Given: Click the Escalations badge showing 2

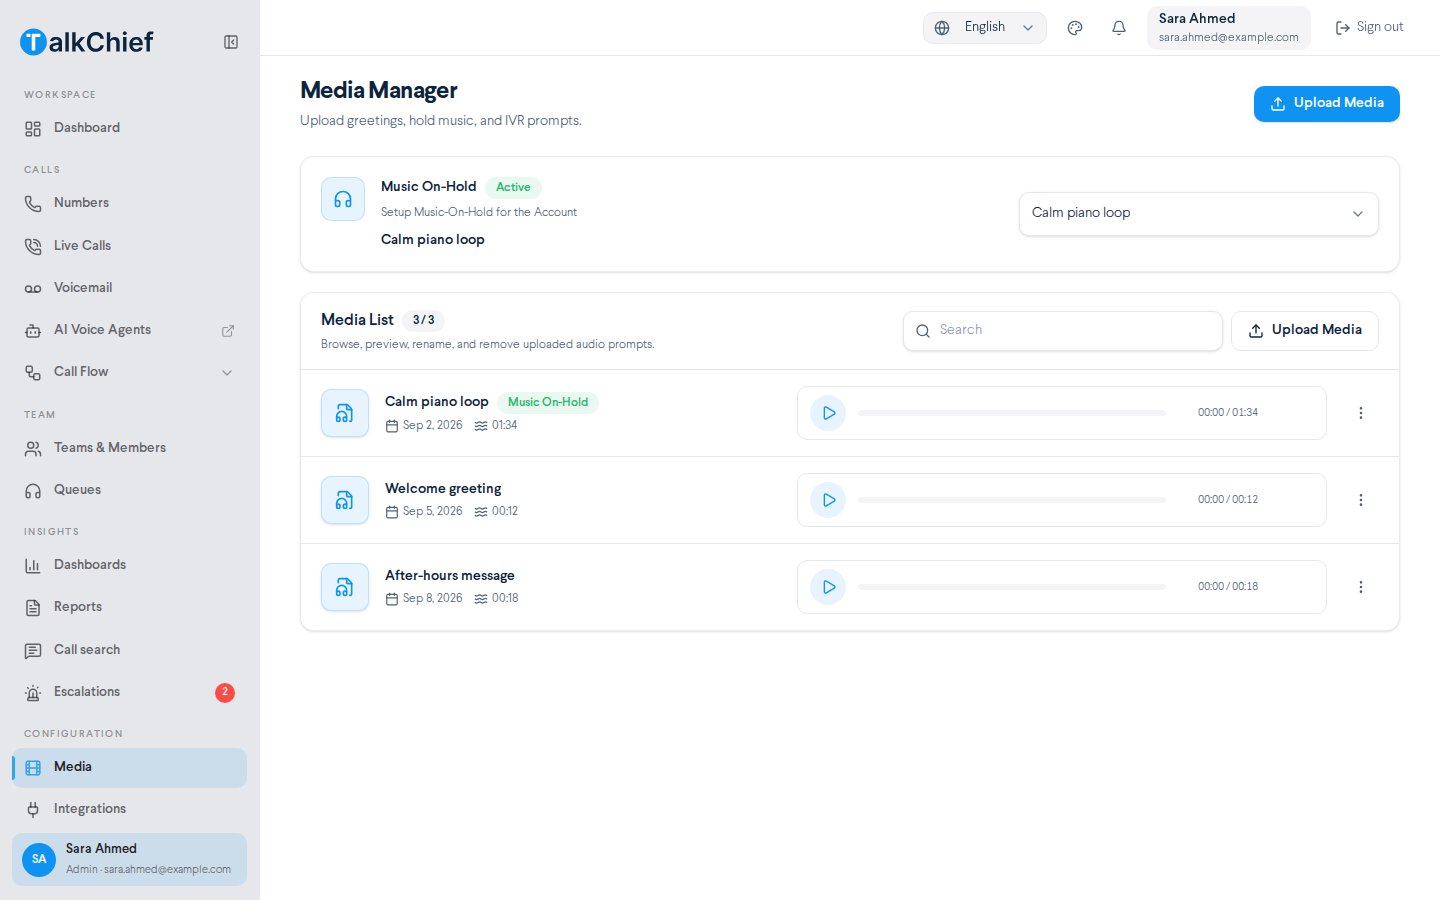Looking at the screenshot, I should (x=225, y=692).
